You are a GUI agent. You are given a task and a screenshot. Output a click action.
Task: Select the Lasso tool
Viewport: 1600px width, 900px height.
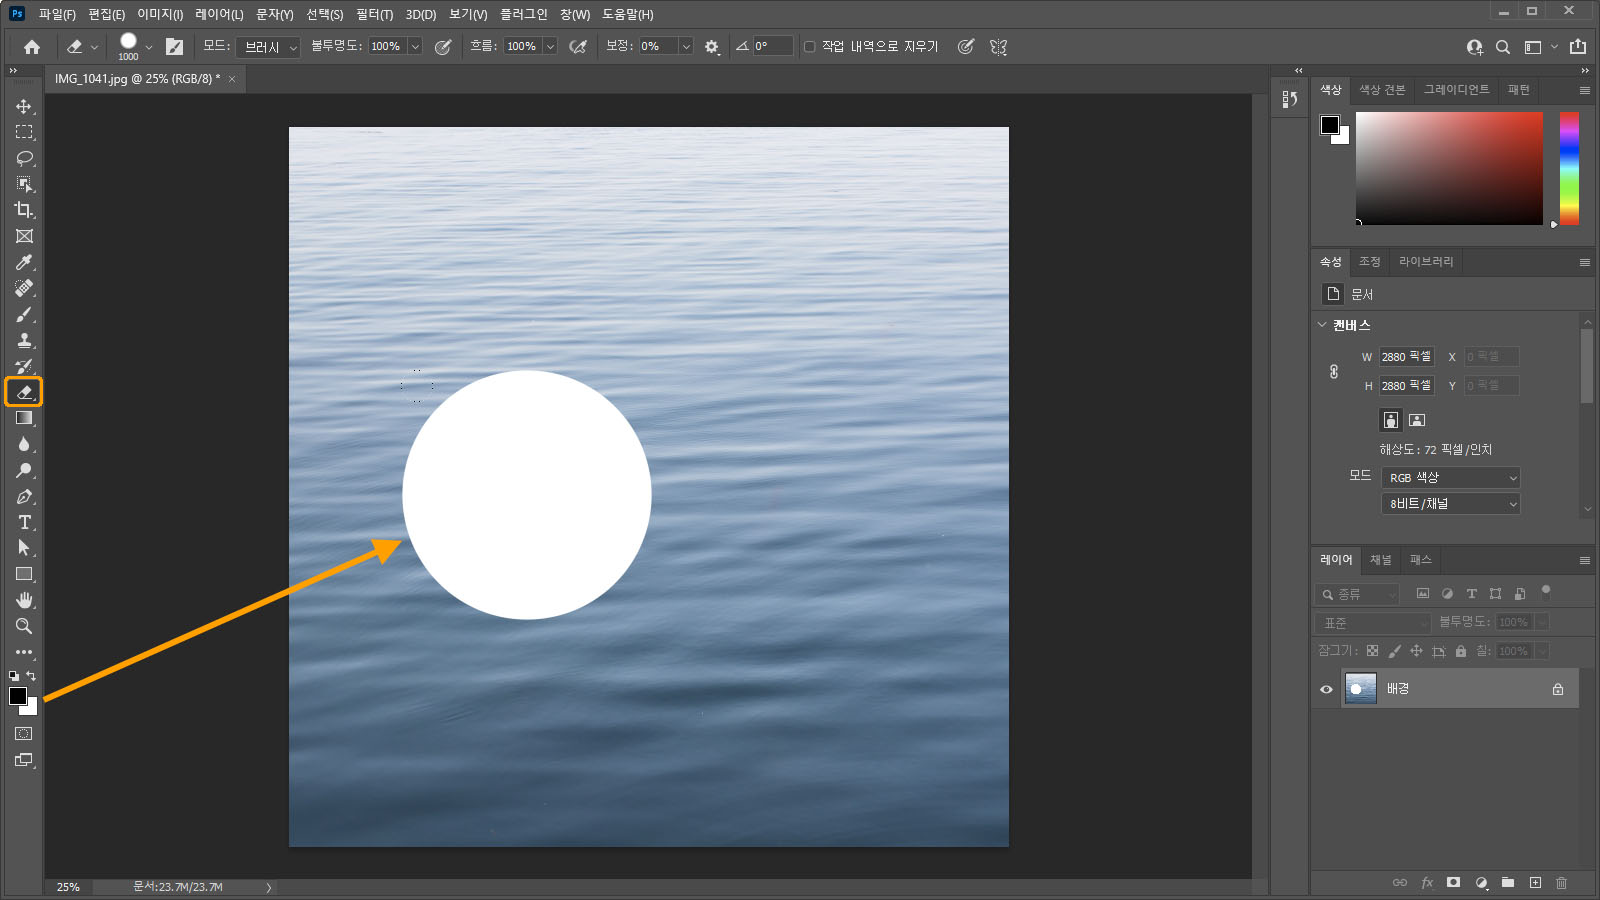pyautogui.click(x=24, y=158)
